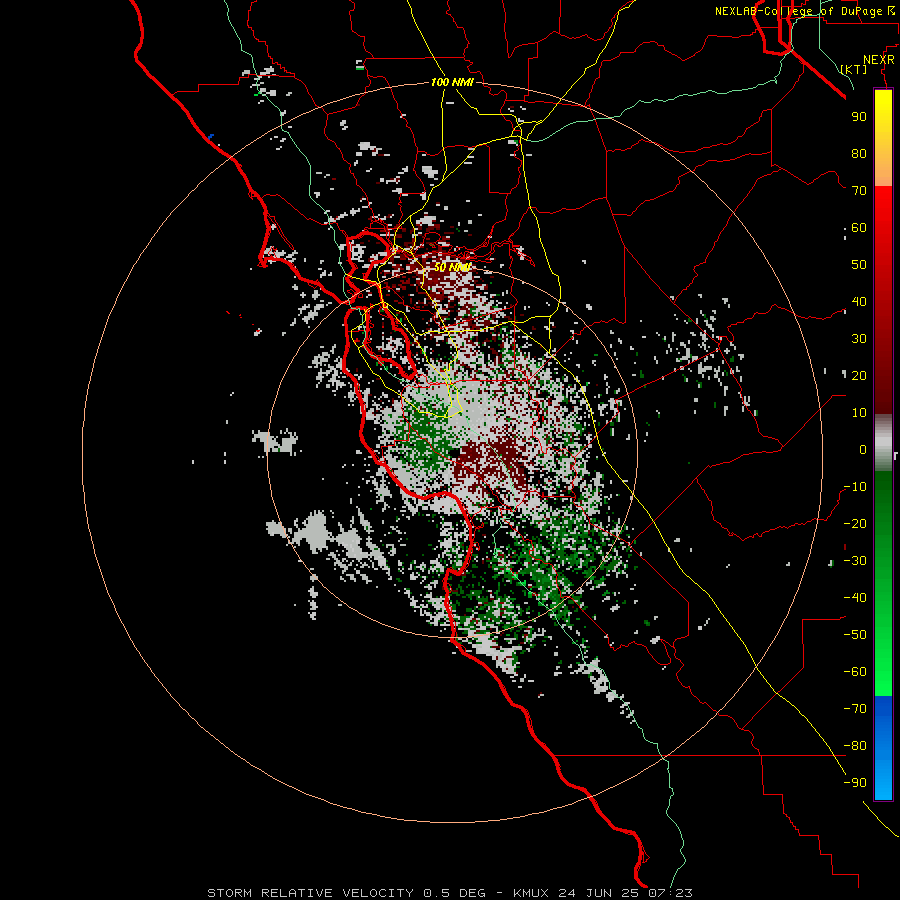Click the KMUX station identifier in footer
Viewport: 900px width, 900px height.
point(531,893)
